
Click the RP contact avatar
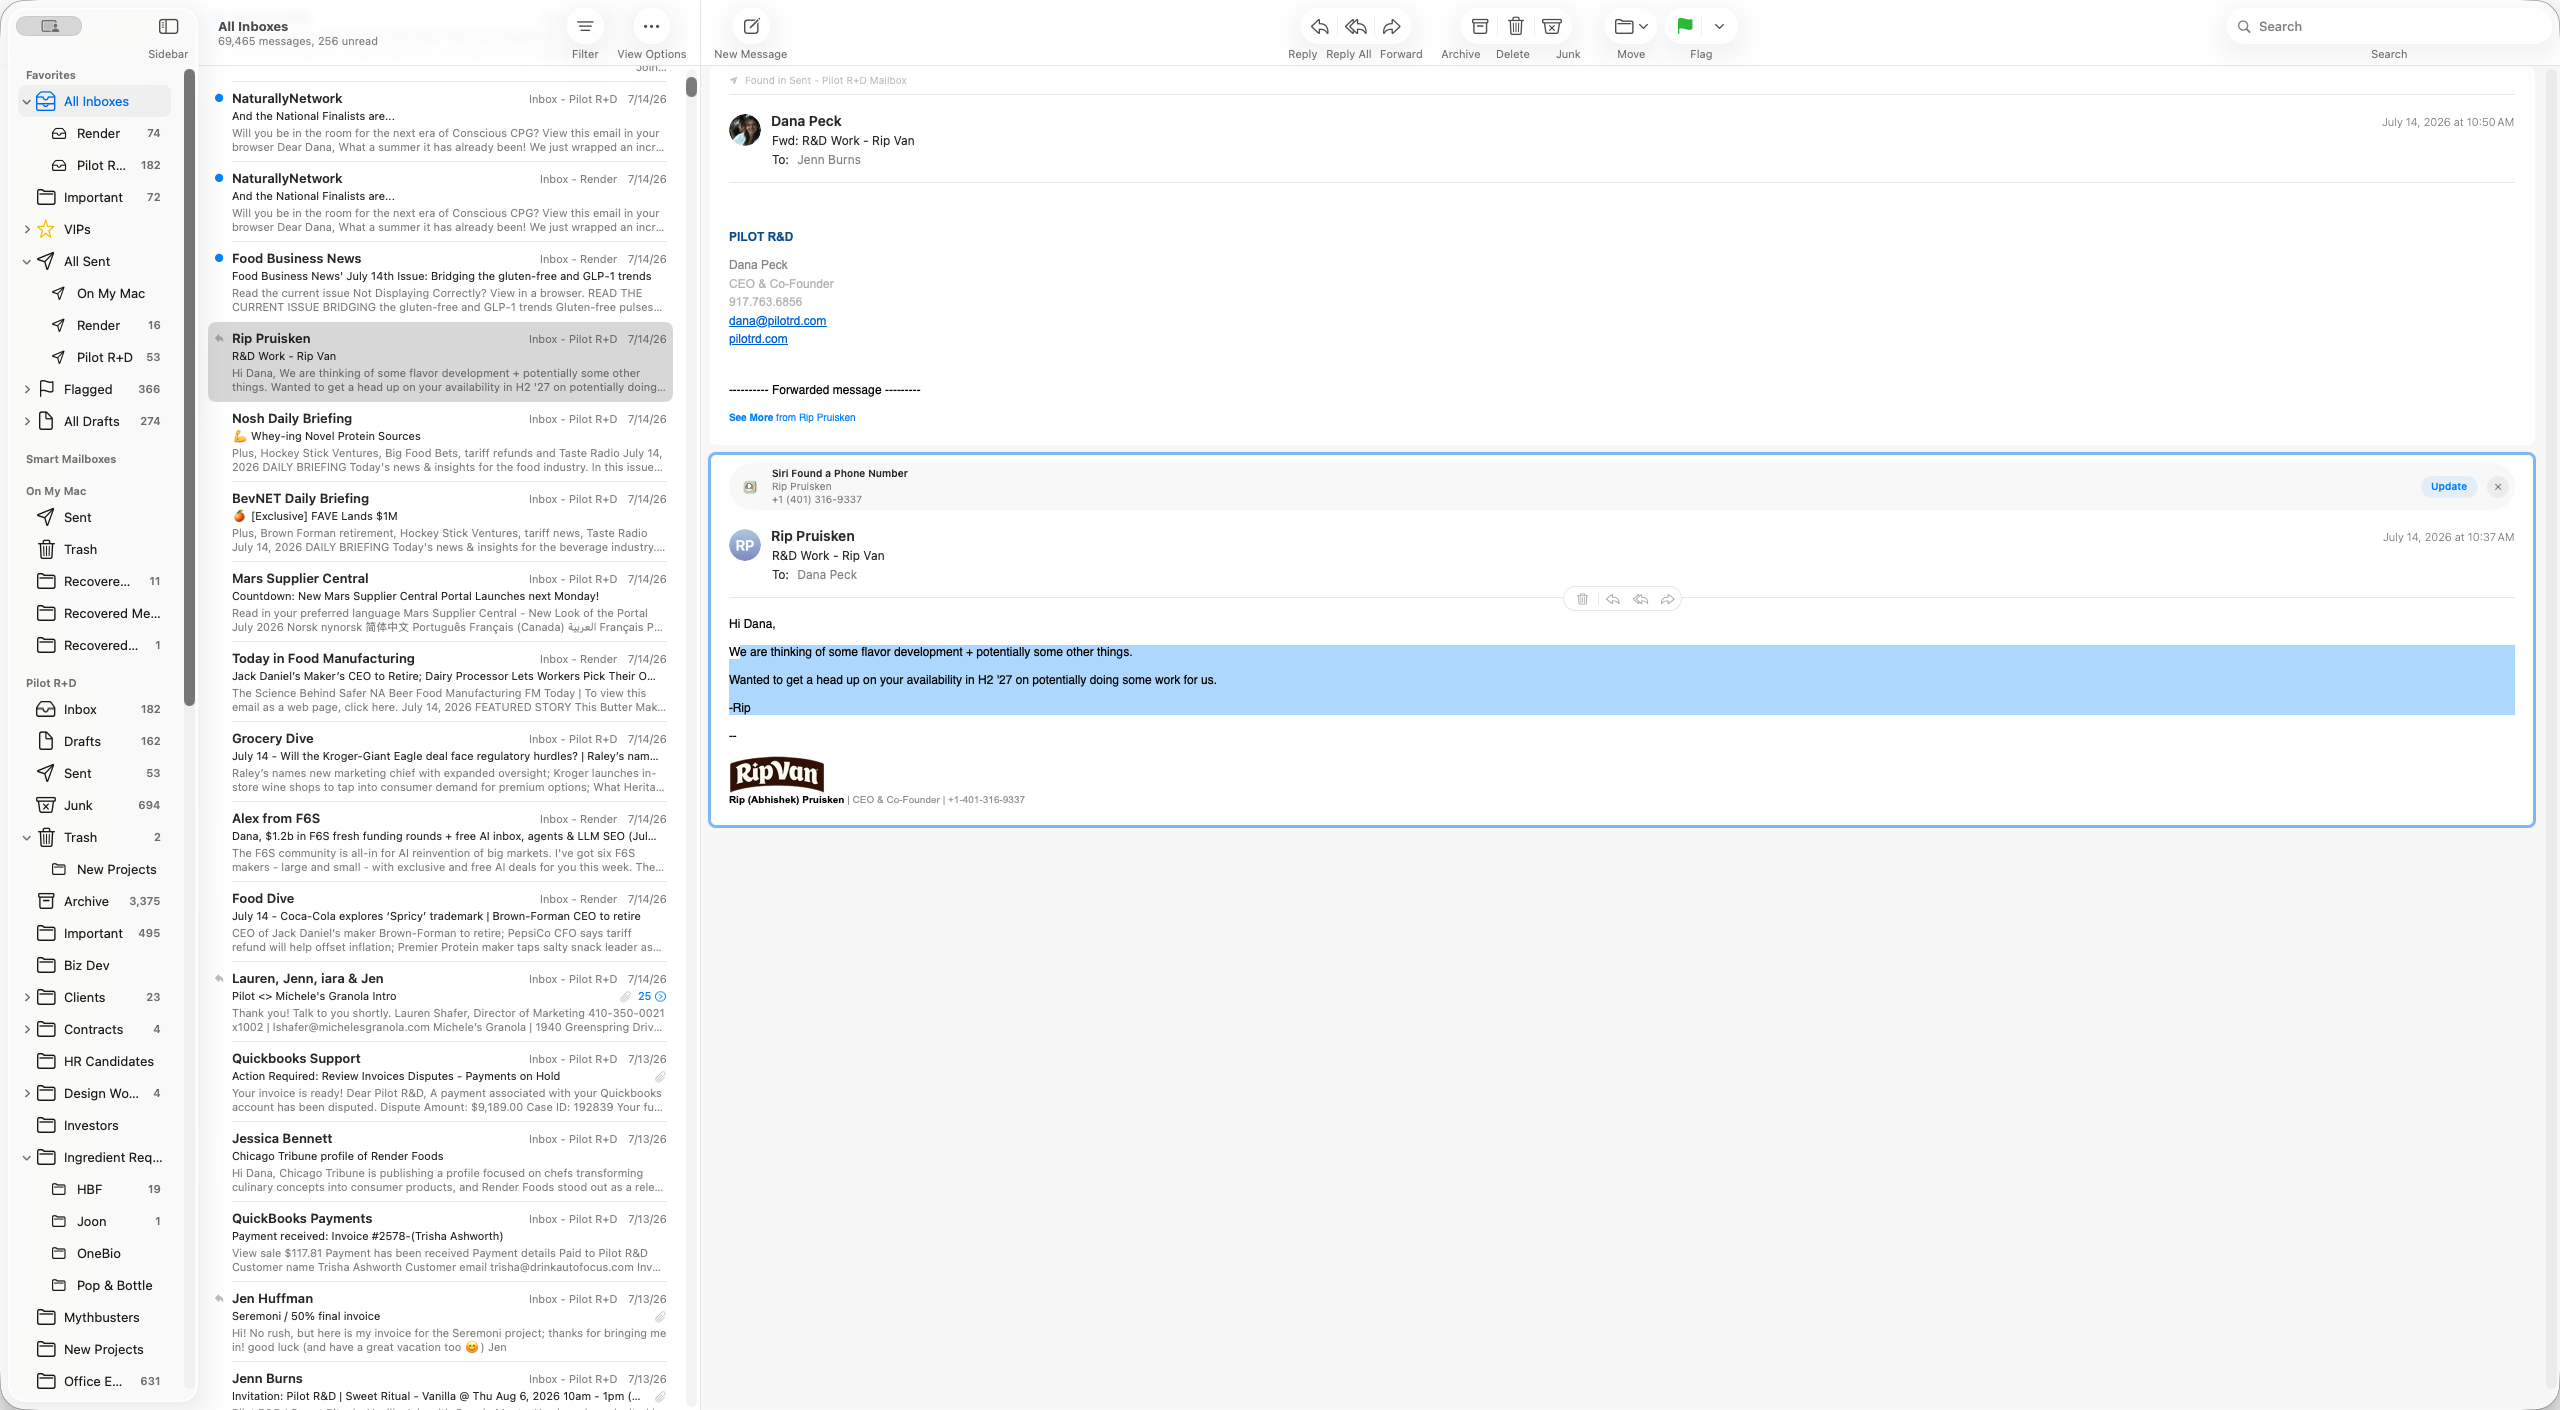coord(745,546)
